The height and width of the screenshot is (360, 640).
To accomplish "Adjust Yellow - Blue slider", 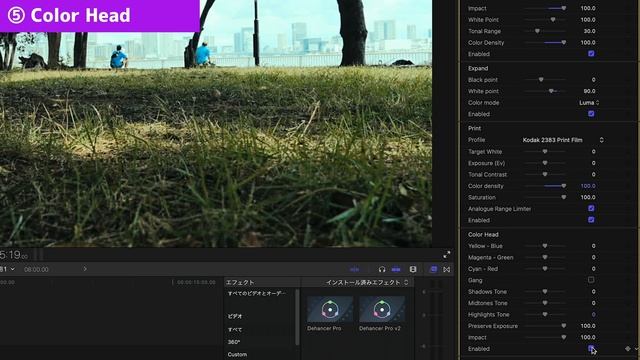I will point(545,246).
